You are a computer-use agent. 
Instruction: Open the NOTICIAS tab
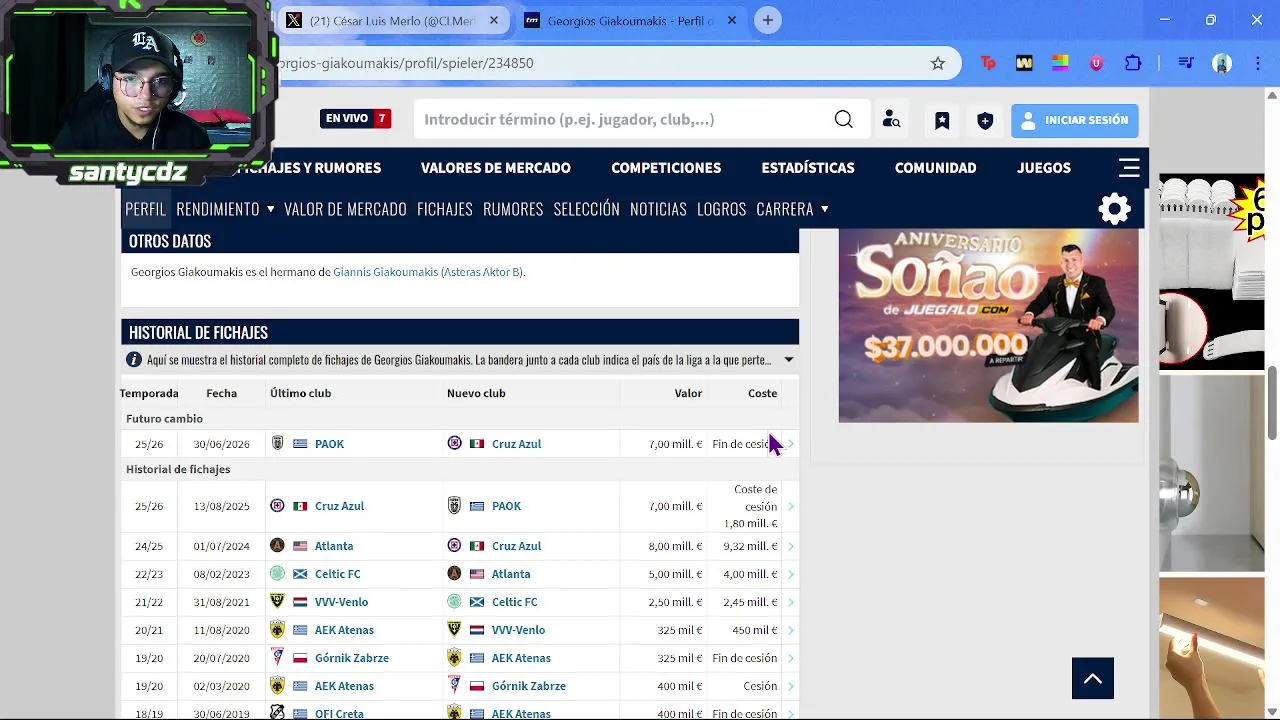point(658,209)
